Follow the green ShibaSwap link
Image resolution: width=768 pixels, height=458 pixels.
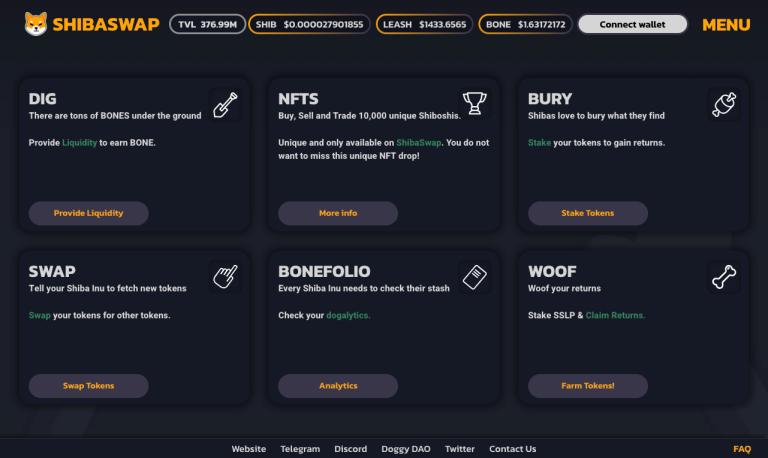[418, 143]
